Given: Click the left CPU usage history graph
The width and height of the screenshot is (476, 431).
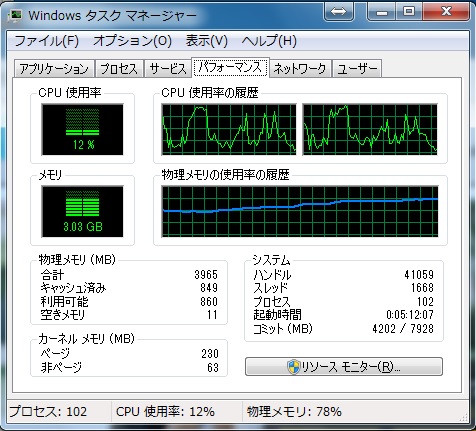Looking at the screenshot, I should [x=229, y=130].
